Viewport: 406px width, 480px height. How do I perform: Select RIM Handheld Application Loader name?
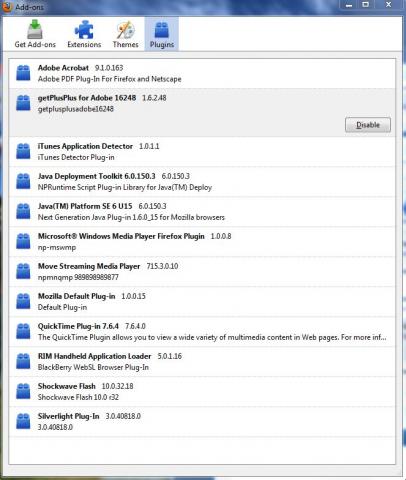point(94,356)
